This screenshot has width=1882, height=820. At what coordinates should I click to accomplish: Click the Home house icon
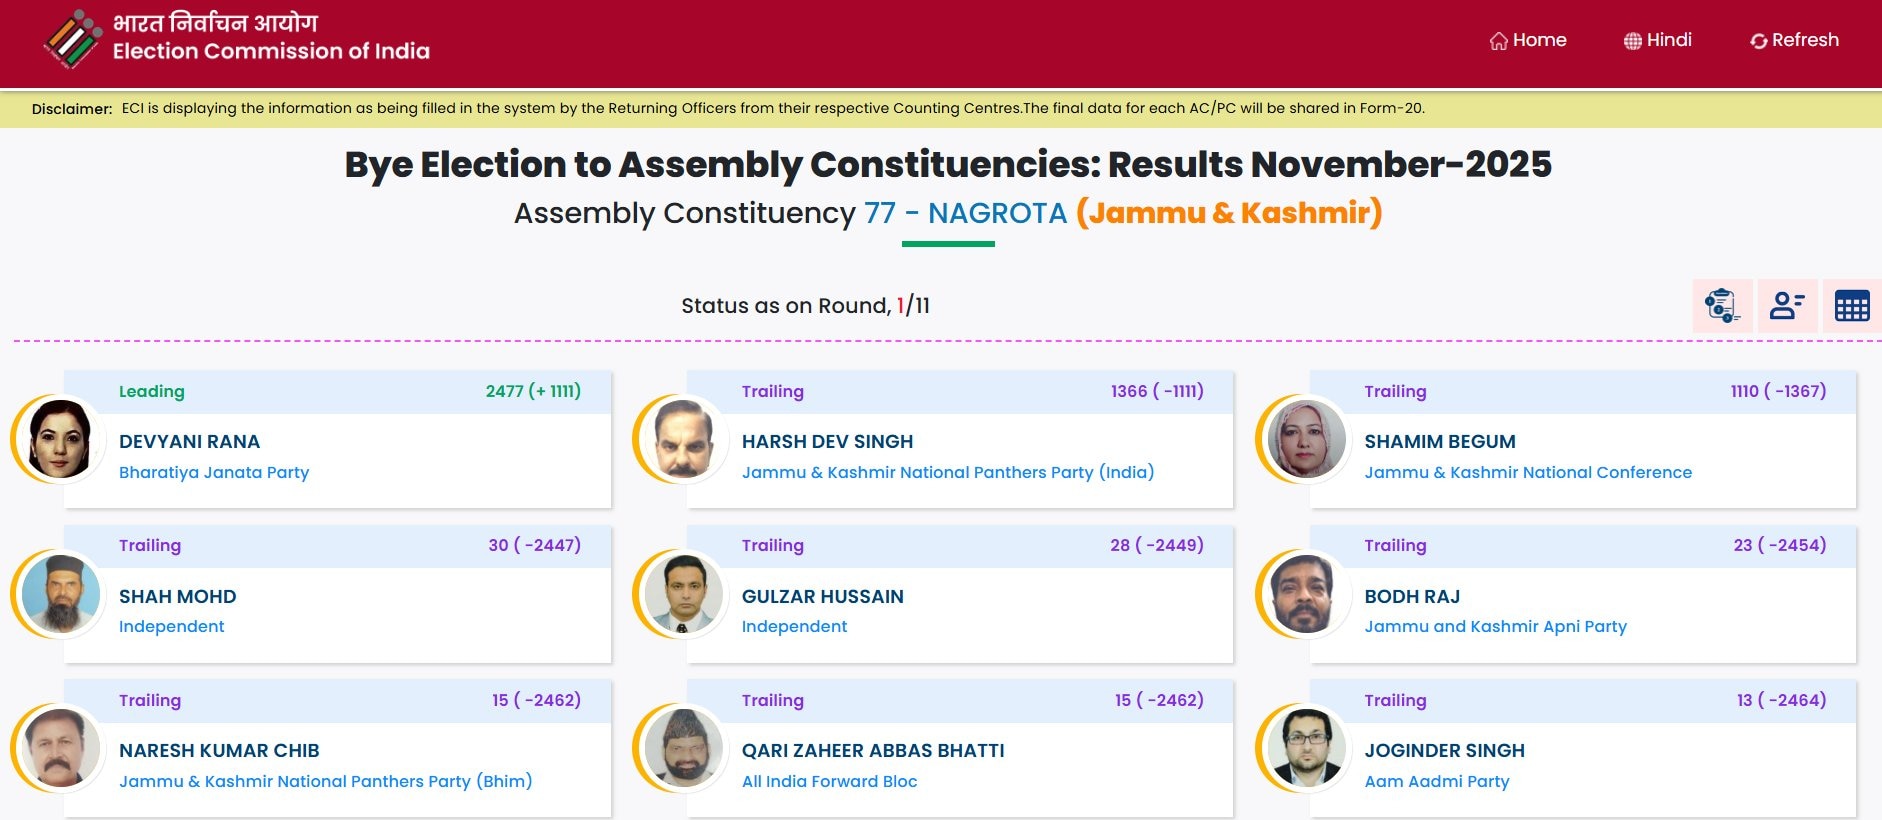pyautogui.click(x=1498, y=41)
